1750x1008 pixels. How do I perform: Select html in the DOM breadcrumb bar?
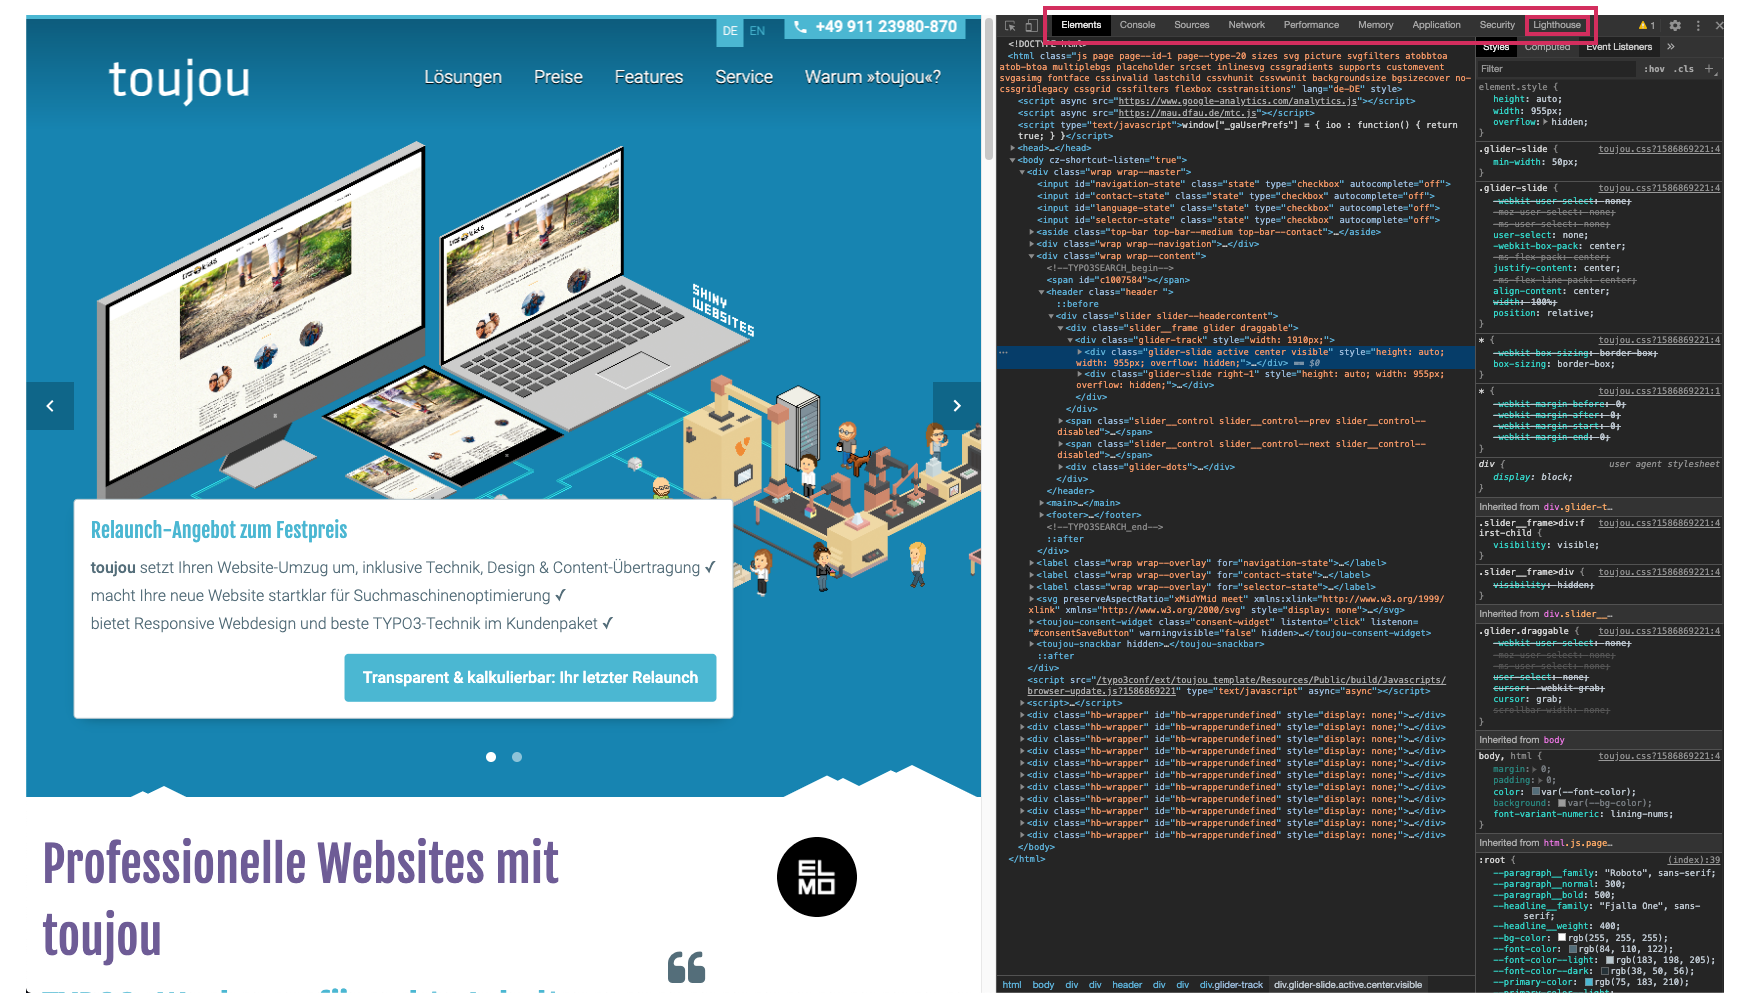point(1012,985)
